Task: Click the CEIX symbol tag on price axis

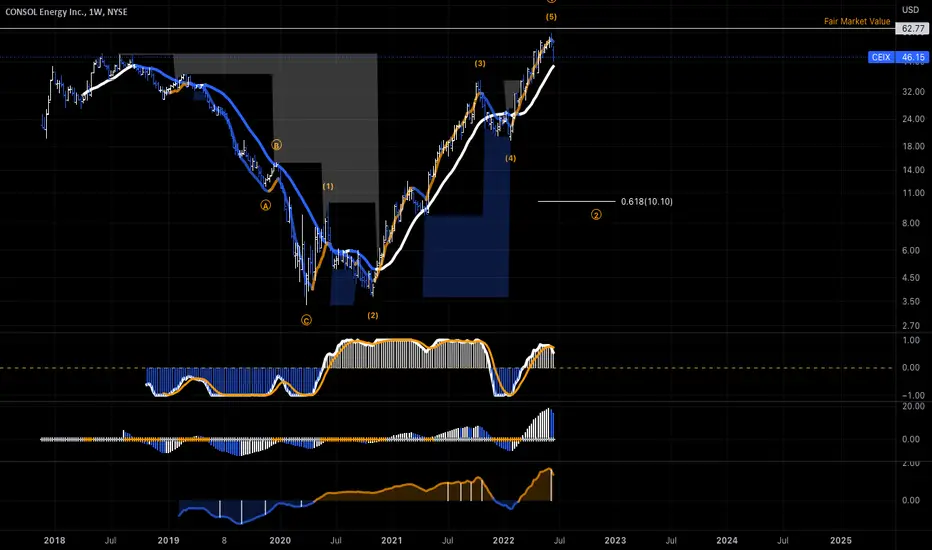Action: click(881, 57)
